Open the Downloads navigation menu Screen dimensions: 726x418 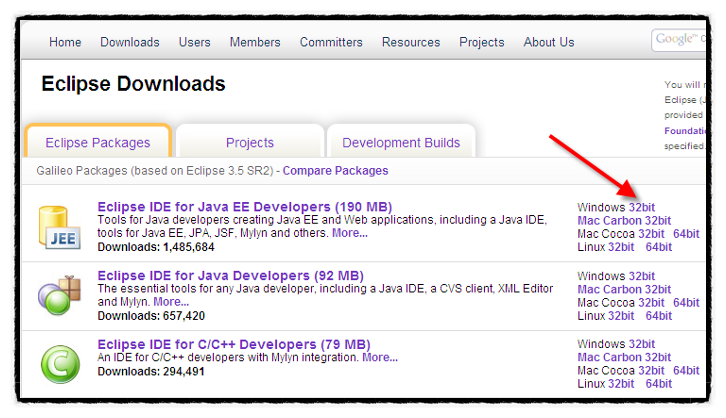pyautogui.click(x=130, y=42)
